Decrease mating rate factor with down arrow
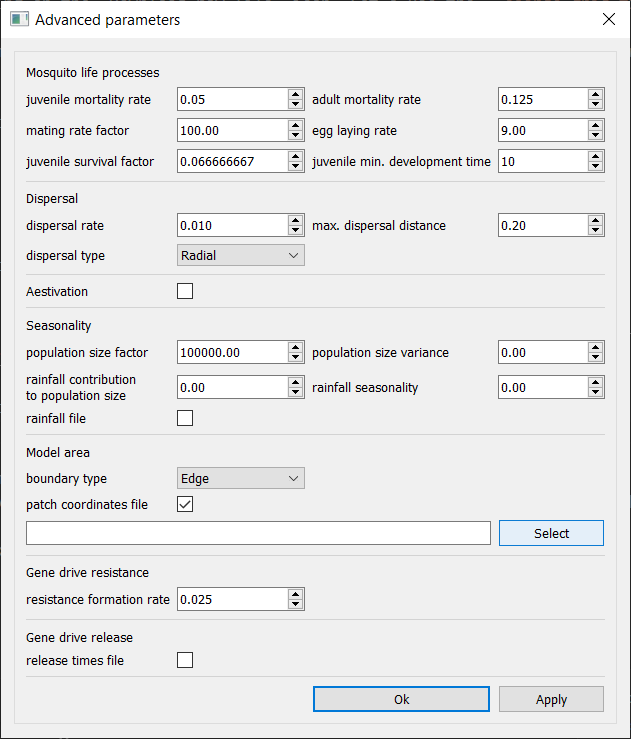This screenshot has height=739, width=631. click(295, 135)
